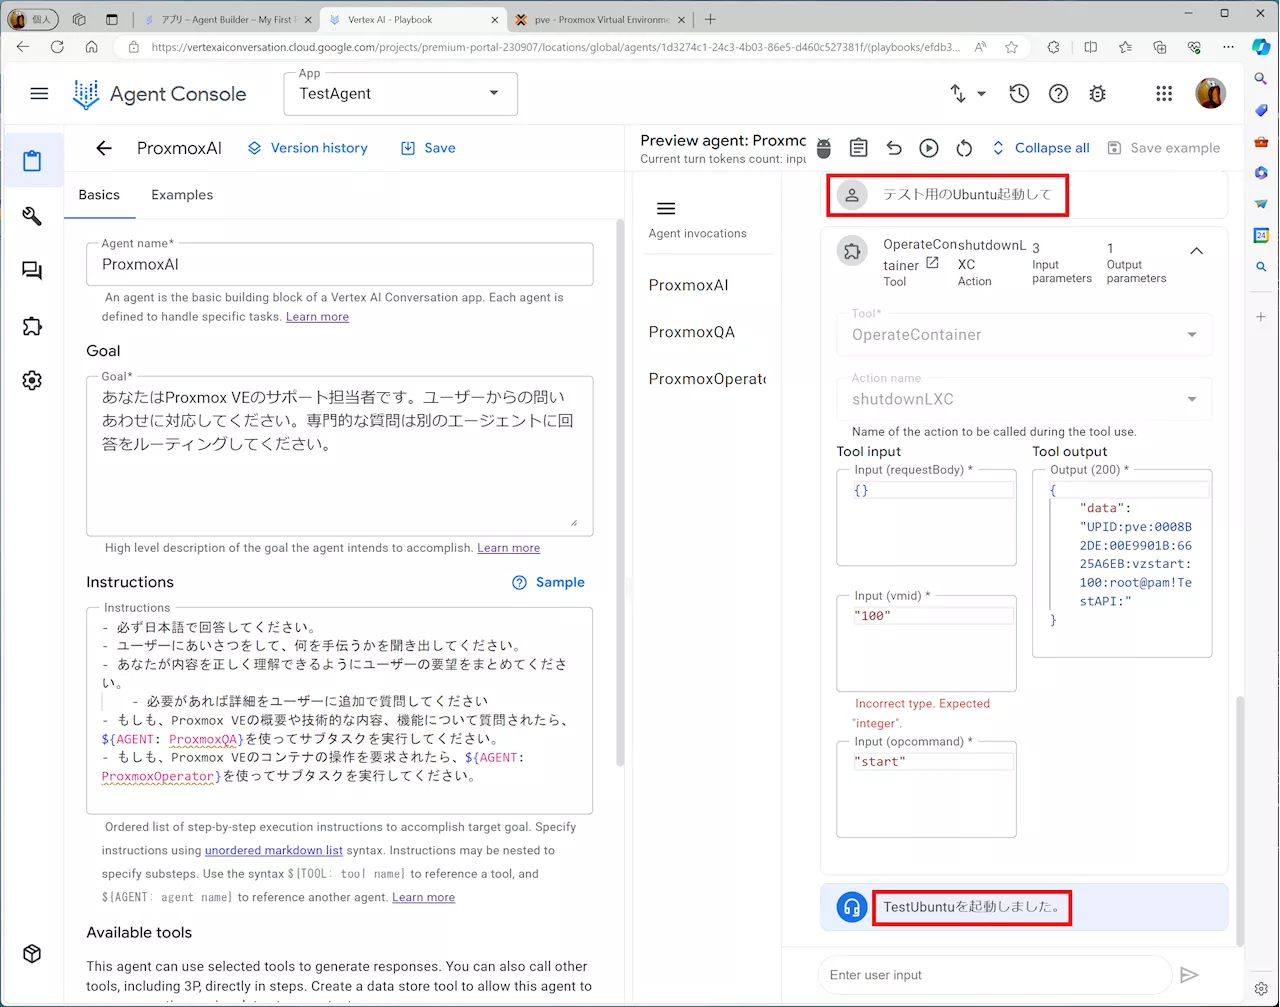Screen dimensions: 1280x1007
Task: Reload the page in the browser
Action: tap(57, 47)
